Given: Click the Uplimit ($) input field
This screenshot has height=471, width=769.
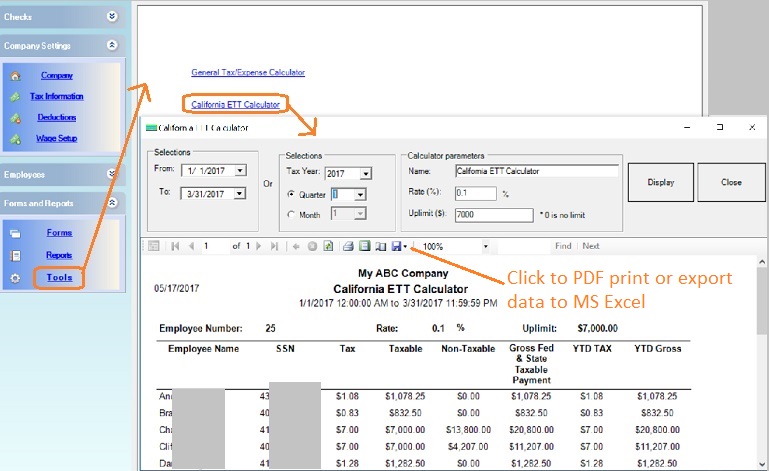Looking at the screenshot, I should point(493,215).
